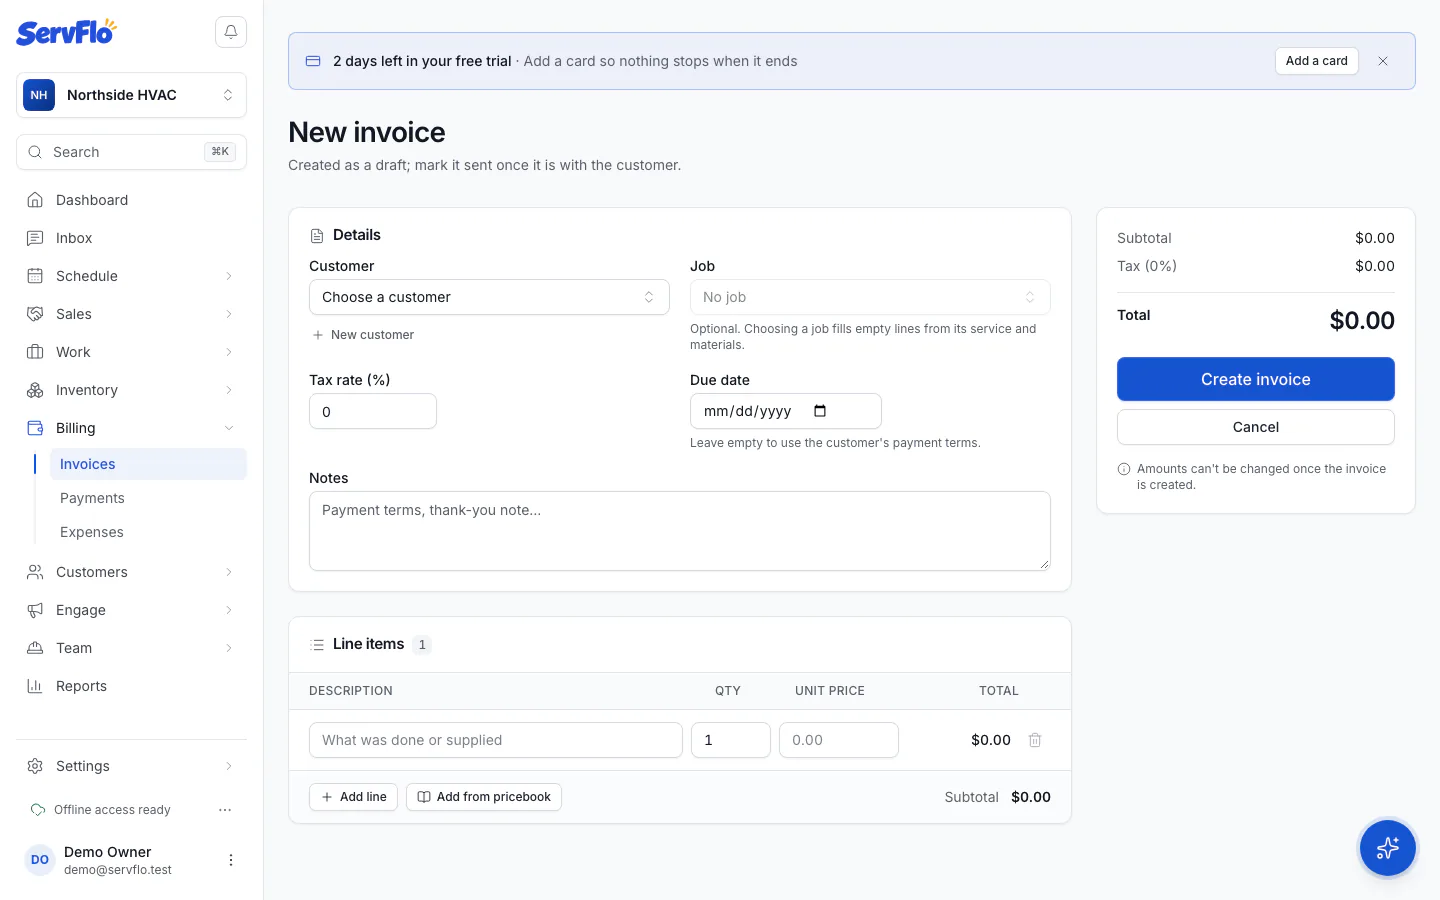Open Expenses under Billing
This screenshot has width=1440, height=900.
[148, 532]
